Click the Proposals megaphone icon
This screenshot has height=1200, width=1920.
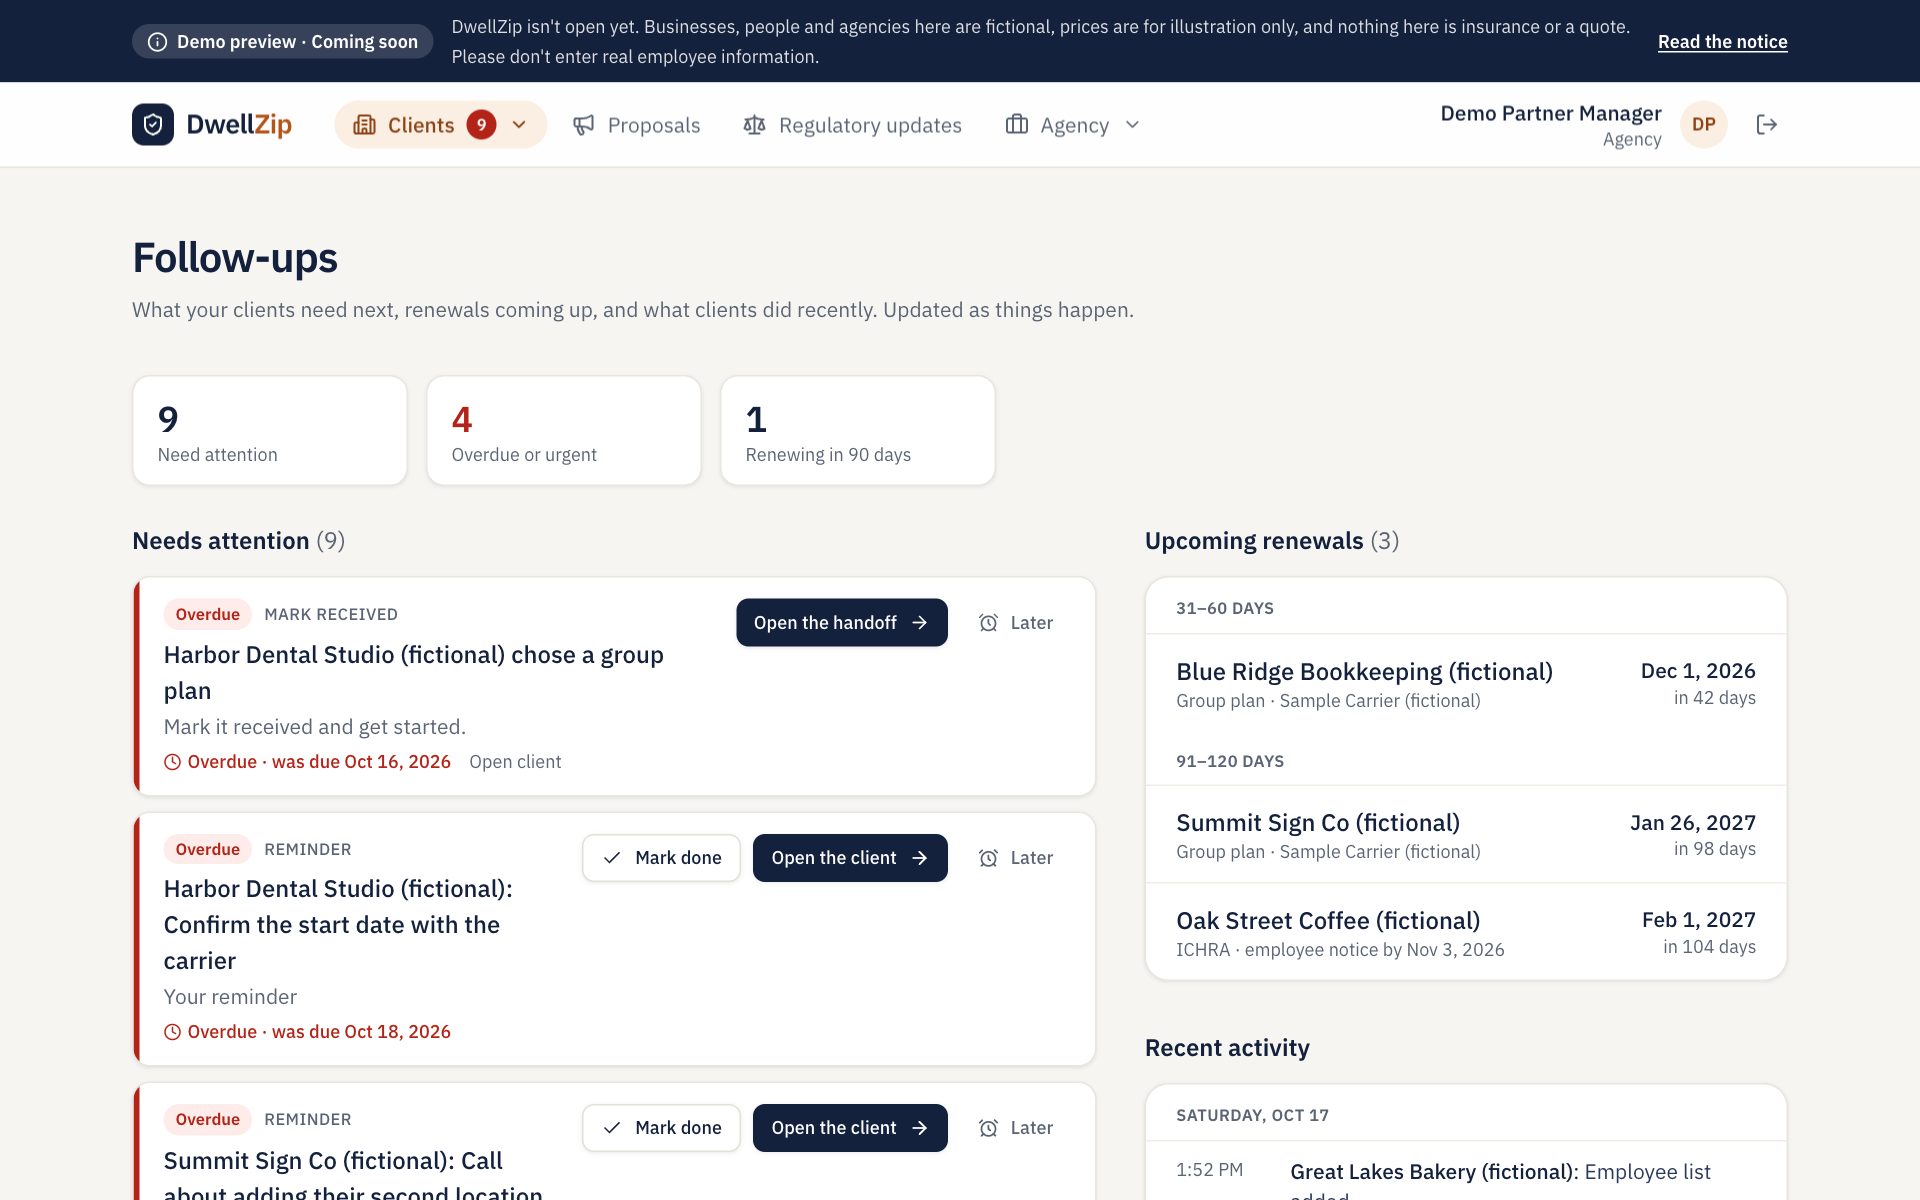584,125
